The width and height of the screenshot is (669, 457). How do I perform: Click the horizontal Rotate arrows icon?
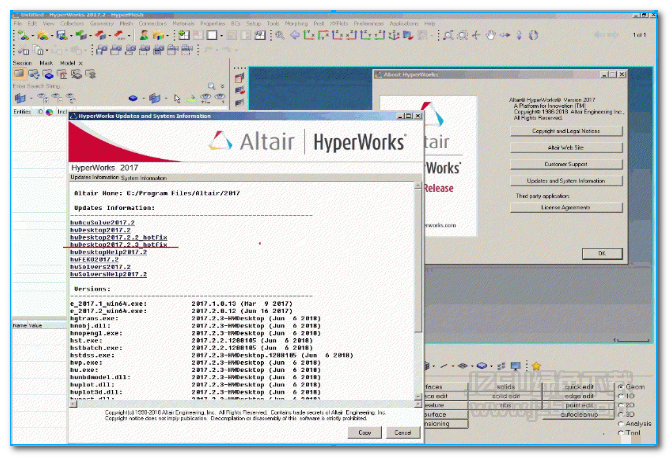point(505,35)
